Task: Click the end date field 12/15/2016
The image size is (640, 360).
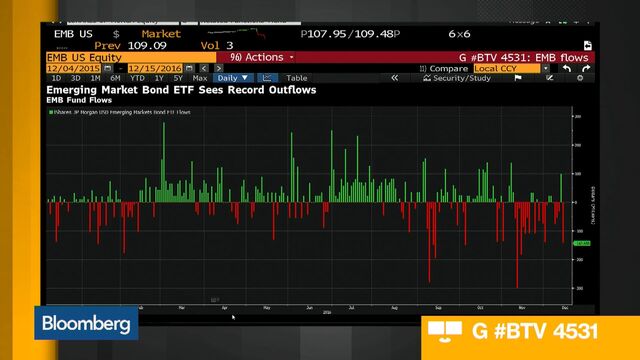Action: pos(155,68)
